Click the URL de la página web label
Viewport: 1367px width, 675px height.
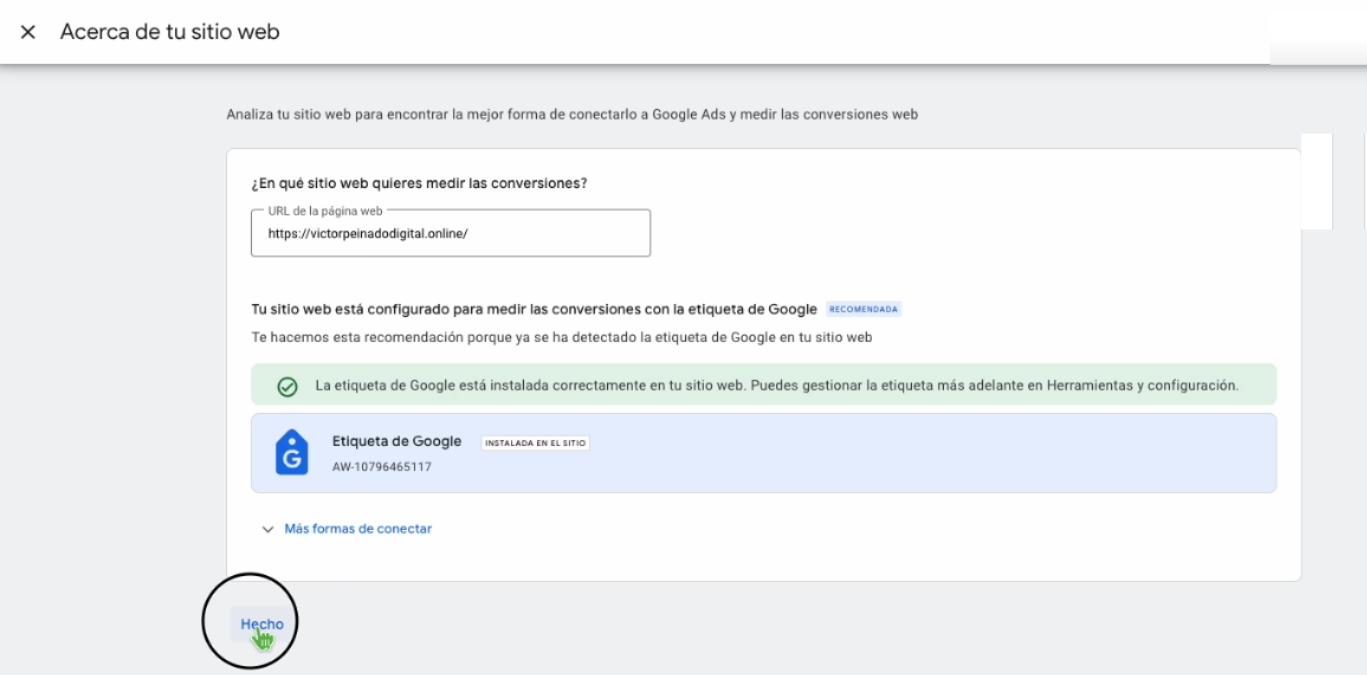[x=327, y=210]
